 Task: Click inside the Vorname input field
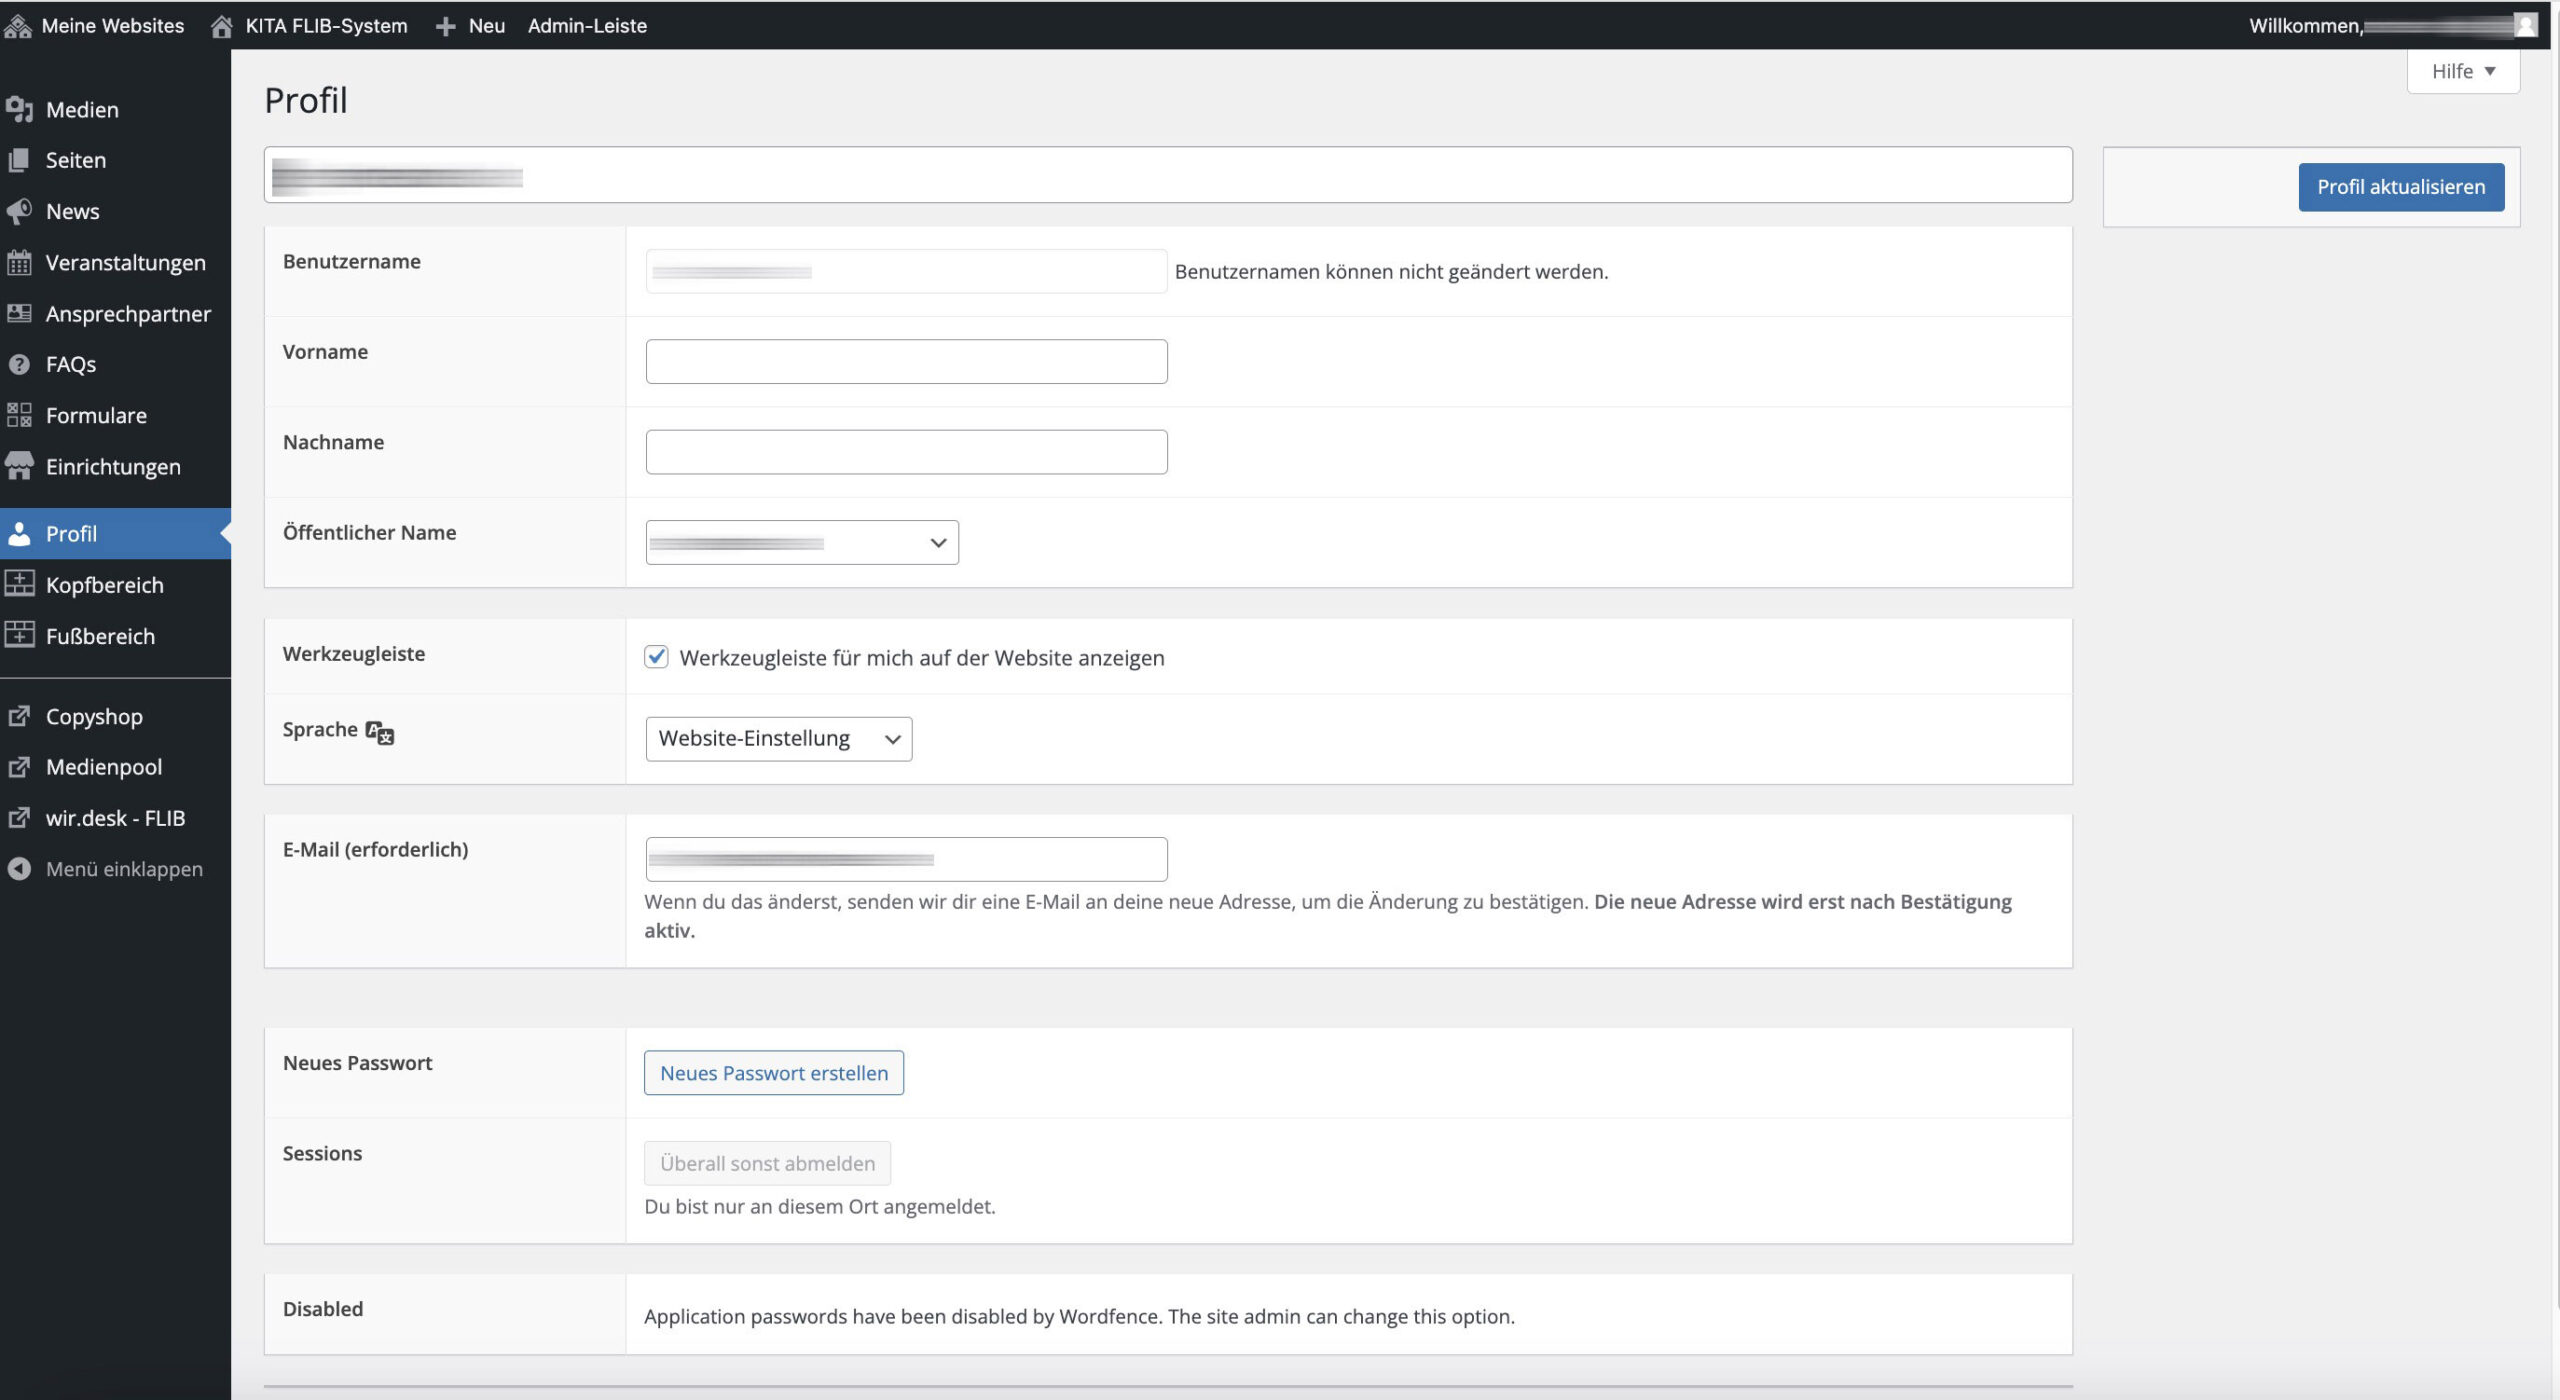point(905,360)
